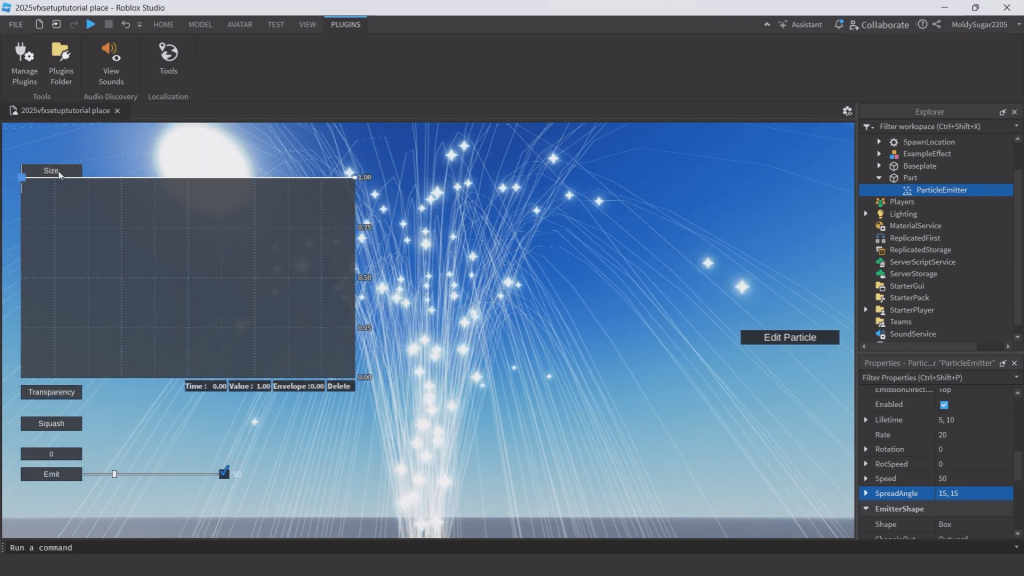Switch to the VIEW tab

(x=307, y=24)
